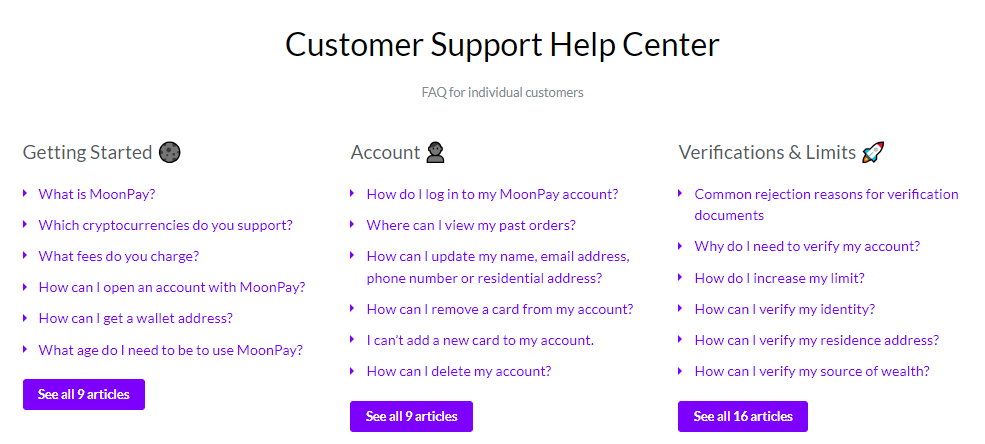This screenshot has width=985, height=444.
Task: Open 'How can I verify my source of wealth?'
Action: tap(812, 371)
